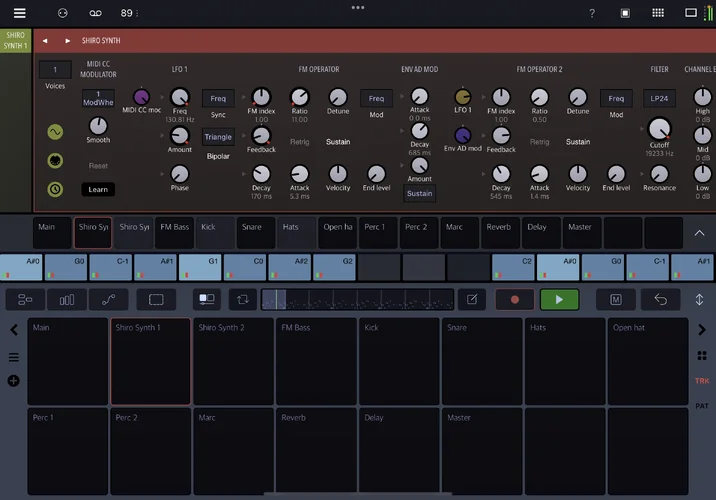Select the sine wave oscillator icon
The height and width of the screenshot is (500, 716).
55,132
